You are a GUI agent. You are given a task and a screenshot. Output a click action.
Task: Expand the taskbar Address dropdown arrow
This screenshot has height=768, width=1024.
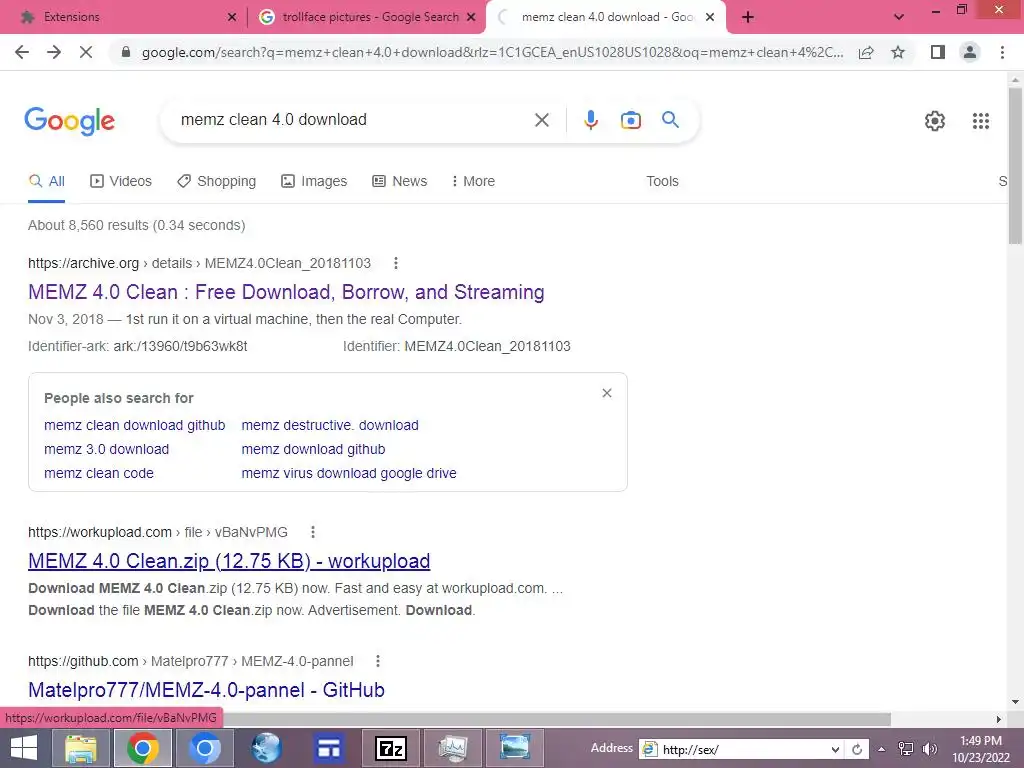pos(835,749)
